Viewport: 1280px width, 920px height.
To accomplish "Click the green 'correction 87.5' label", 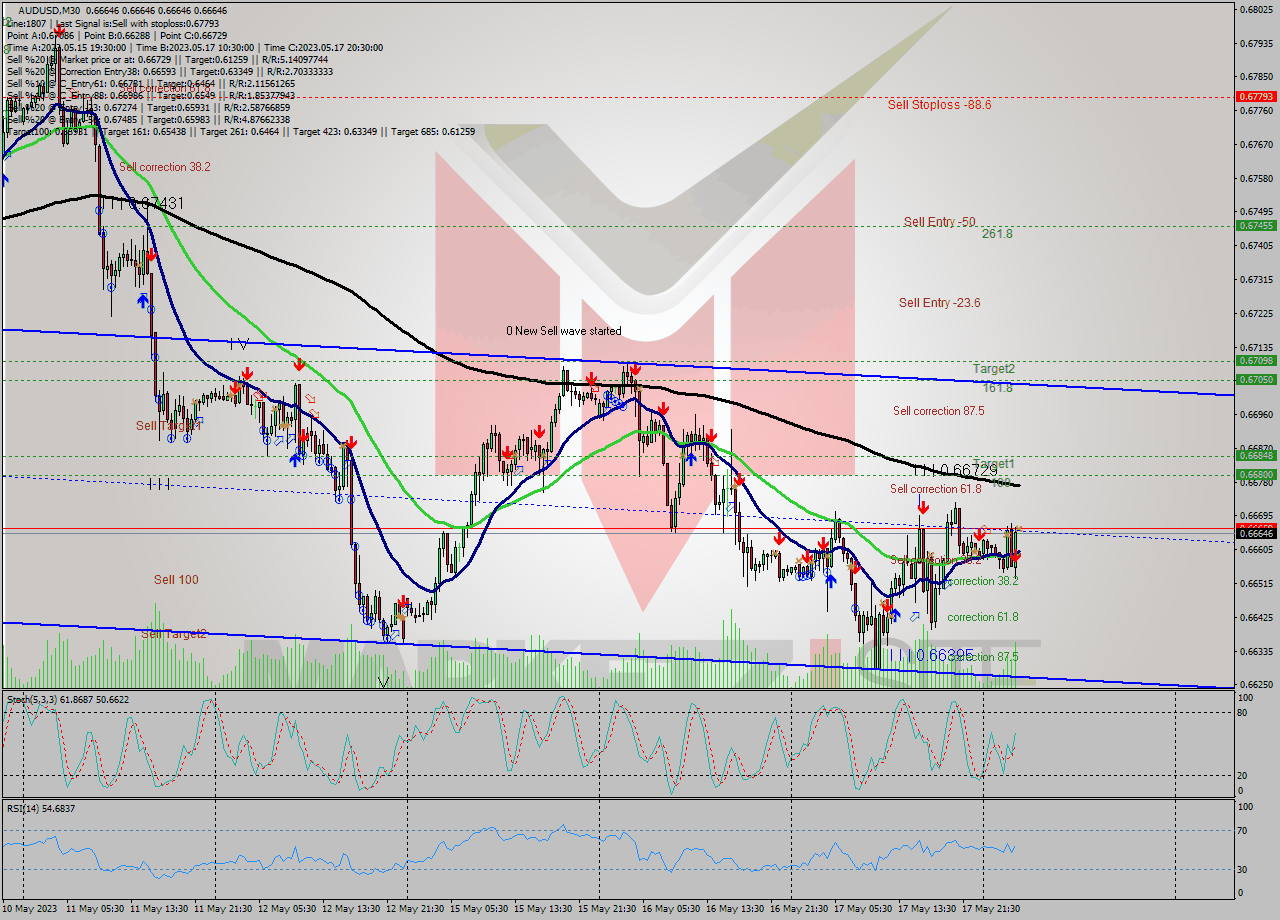I will pos(982,657).
